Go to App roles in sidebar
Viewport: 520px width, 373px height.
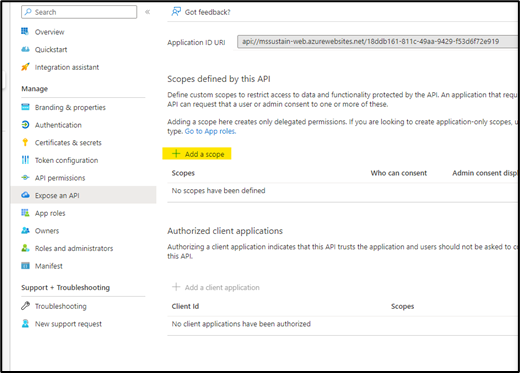(x=50, y=213)
